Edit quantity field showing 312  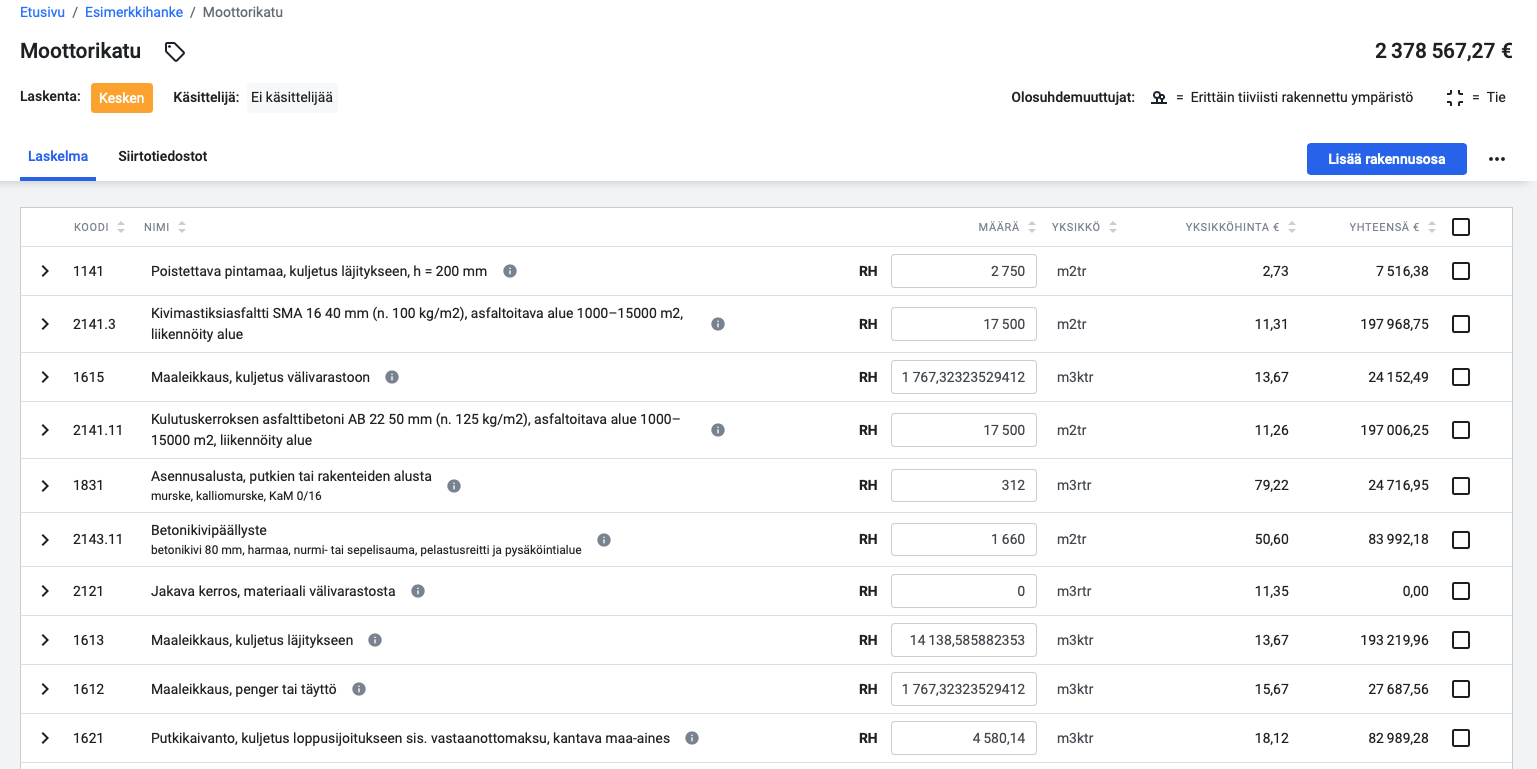tap(964, 486)
